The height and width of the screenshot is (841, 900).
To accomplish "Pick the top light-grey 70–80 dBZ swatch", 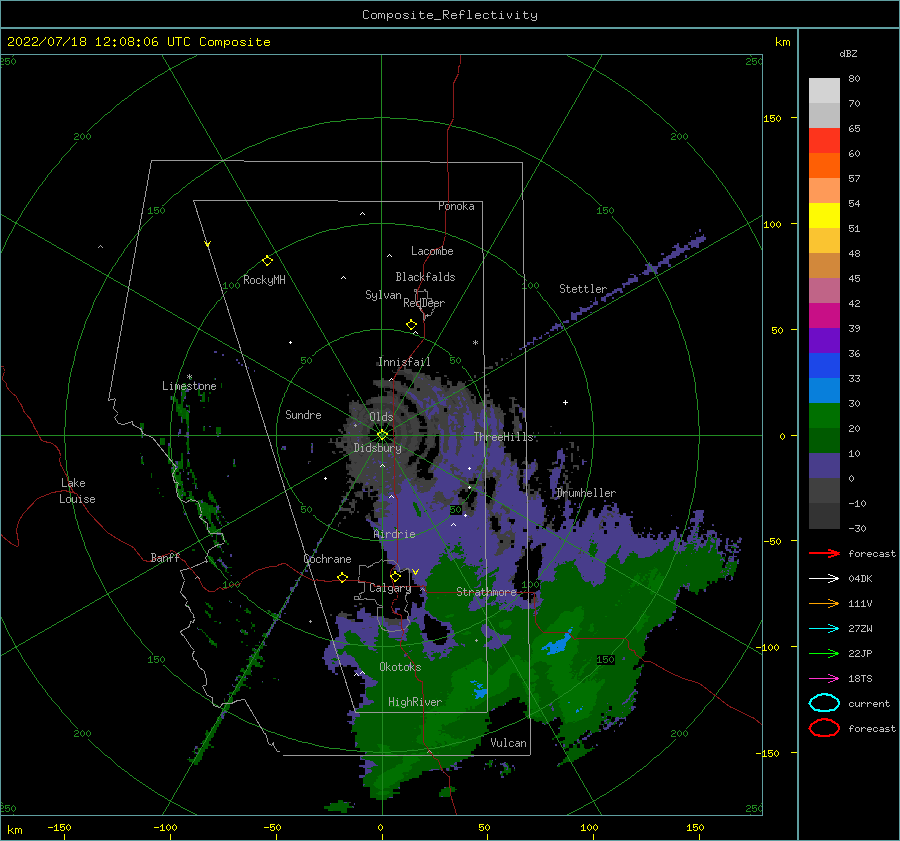I will (824, 91).
